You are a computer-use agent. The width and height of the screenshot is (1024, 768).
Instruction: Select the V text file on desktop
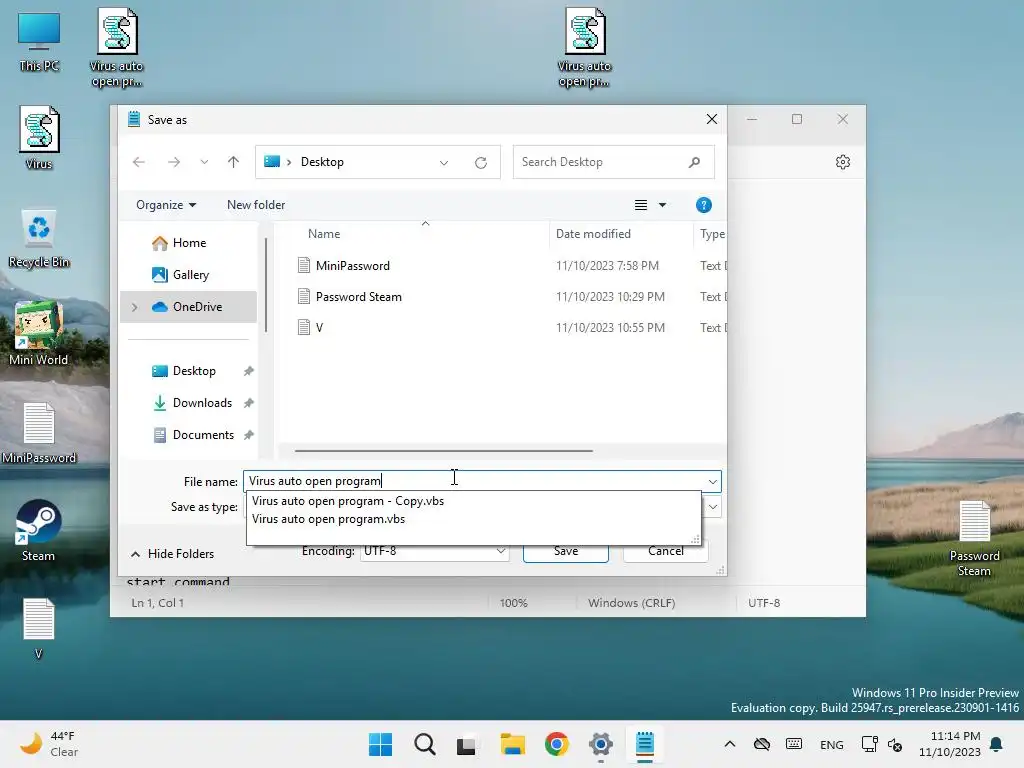[x=39, y=628]
